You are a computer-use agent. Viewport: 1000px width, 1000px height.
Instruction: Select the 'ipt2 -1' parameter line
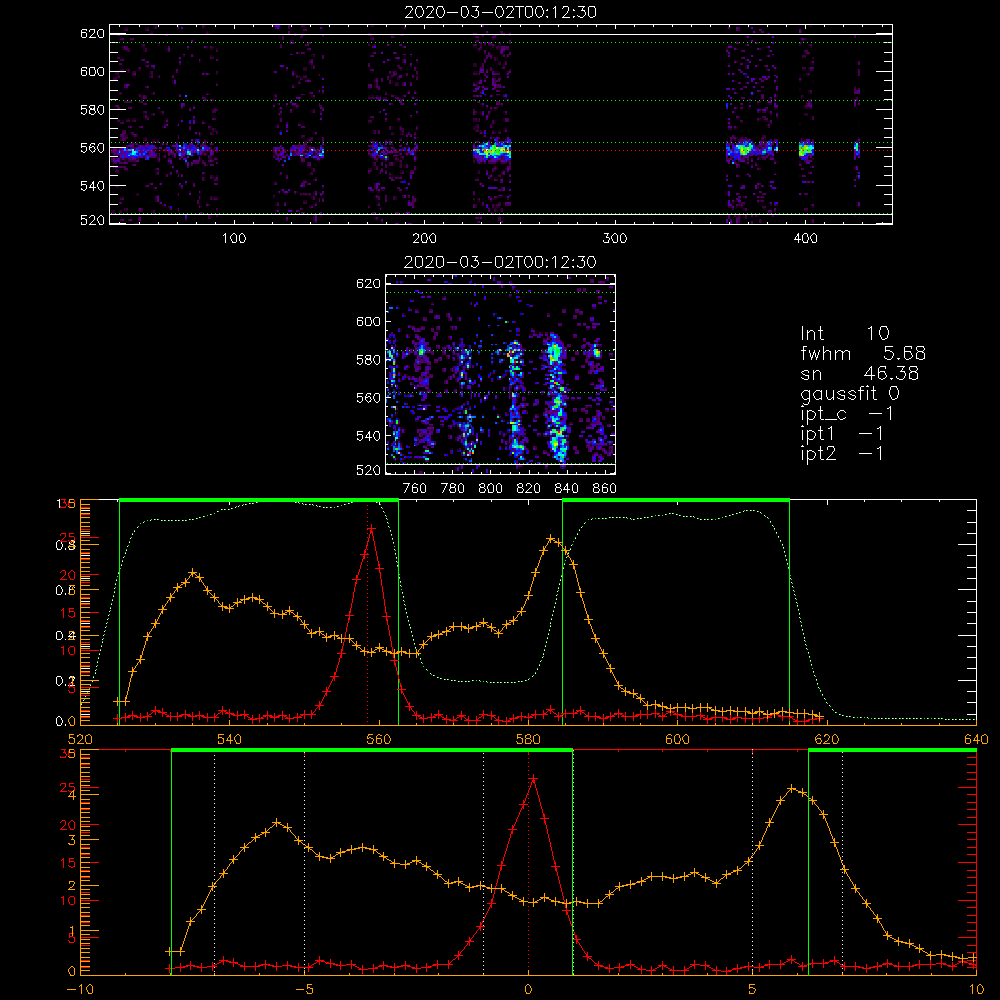842,453
